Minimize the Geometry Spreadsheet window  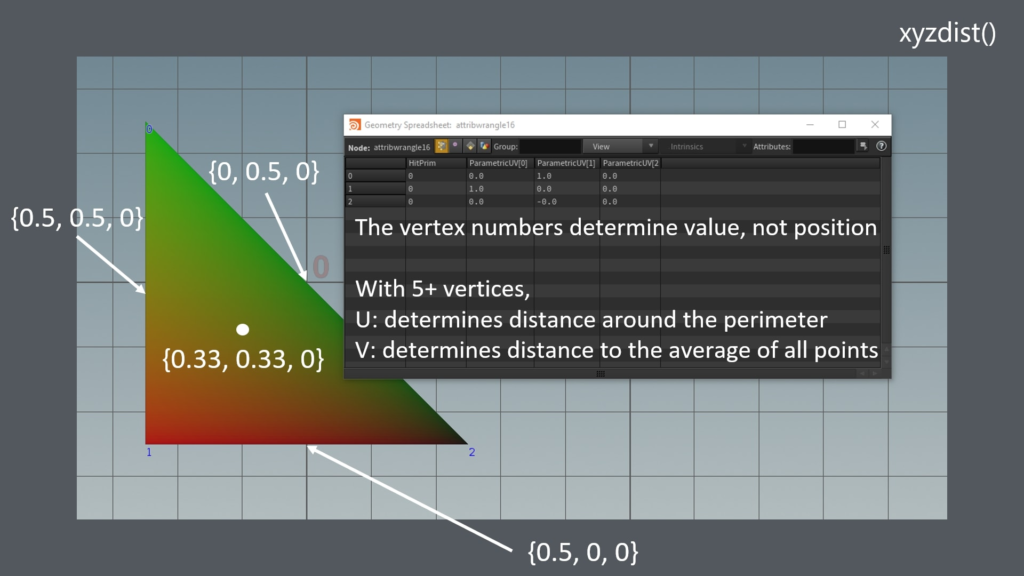809,125
